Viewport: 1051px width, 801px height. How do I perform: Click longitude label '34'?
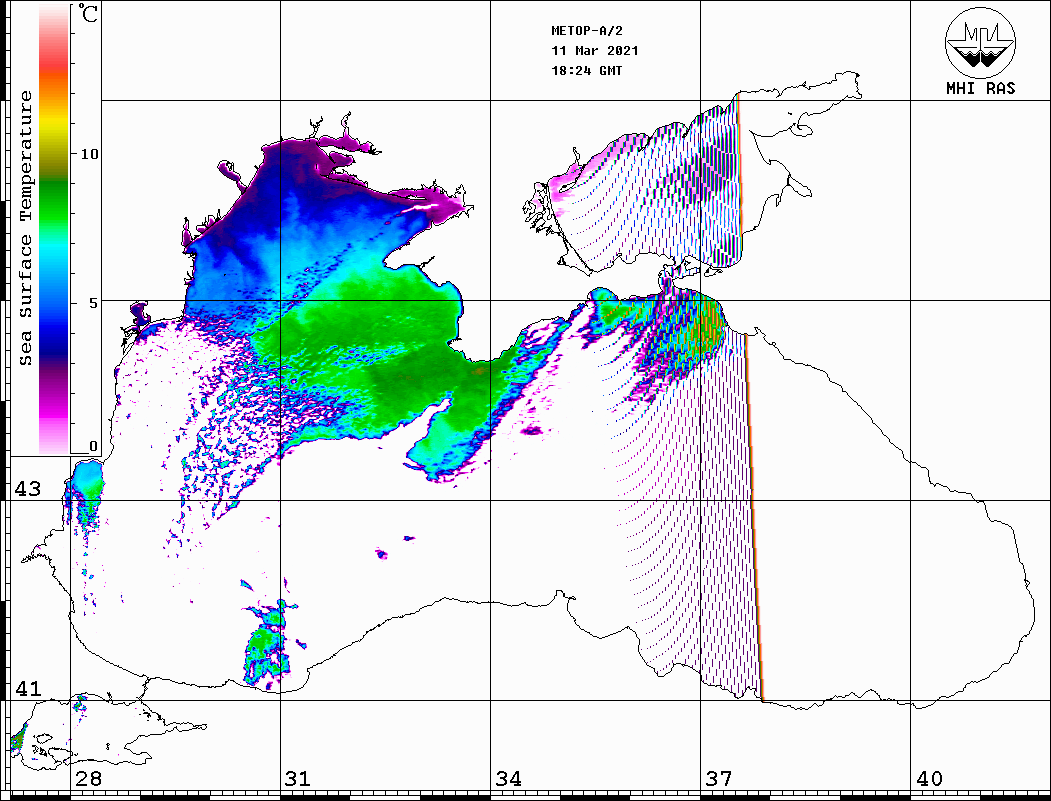[508, 779]
